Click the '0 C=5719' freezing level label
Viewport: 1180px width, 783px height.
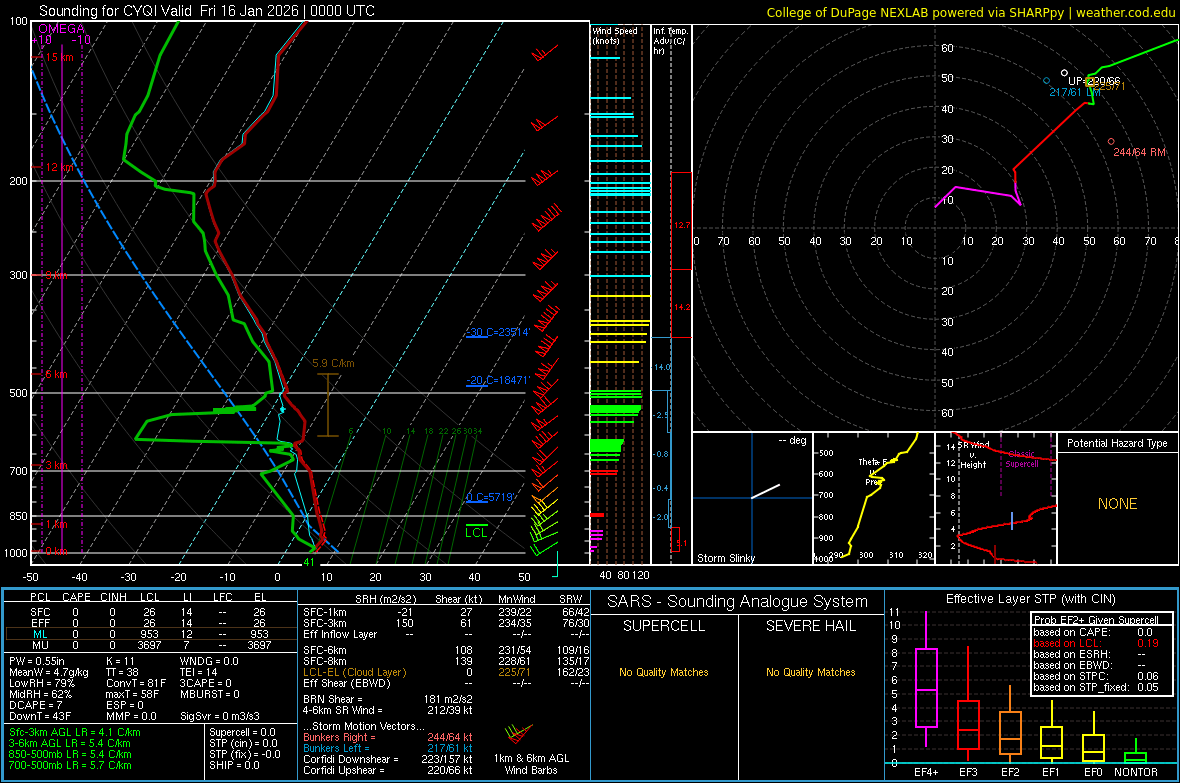[x=490, y=498]
